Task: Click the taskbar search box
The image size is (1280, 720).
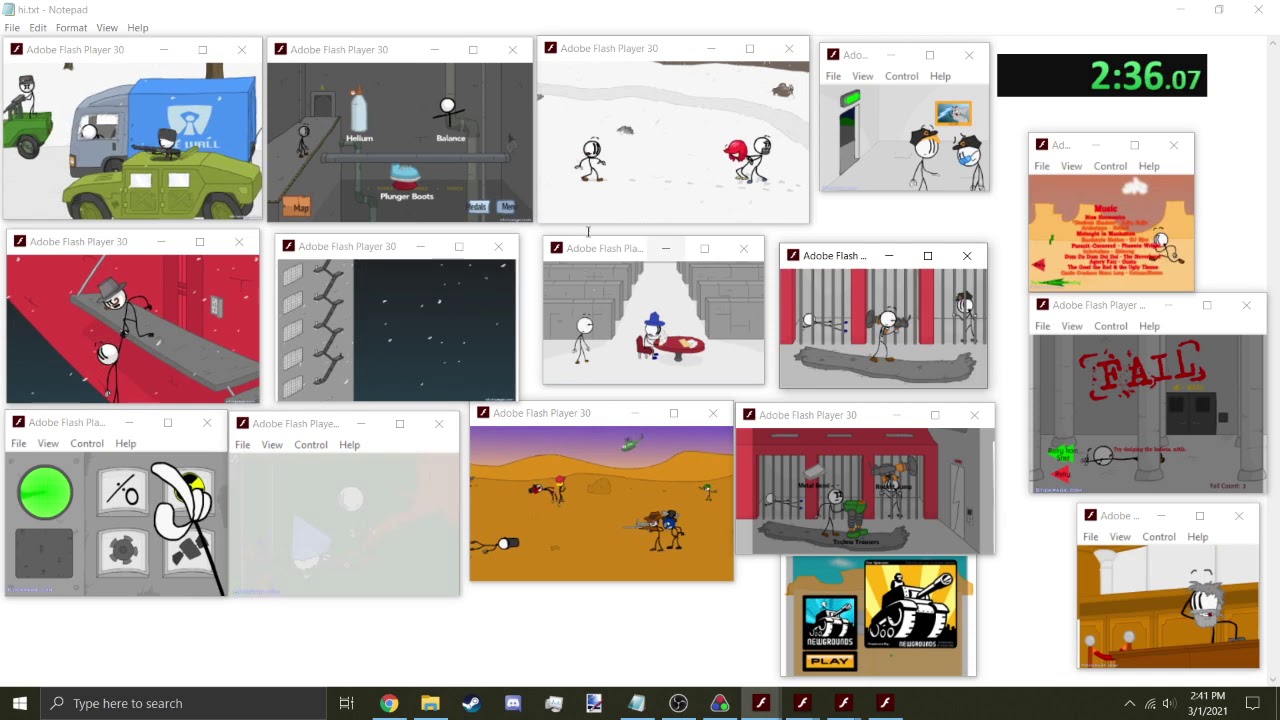Action: coord(183,703)
